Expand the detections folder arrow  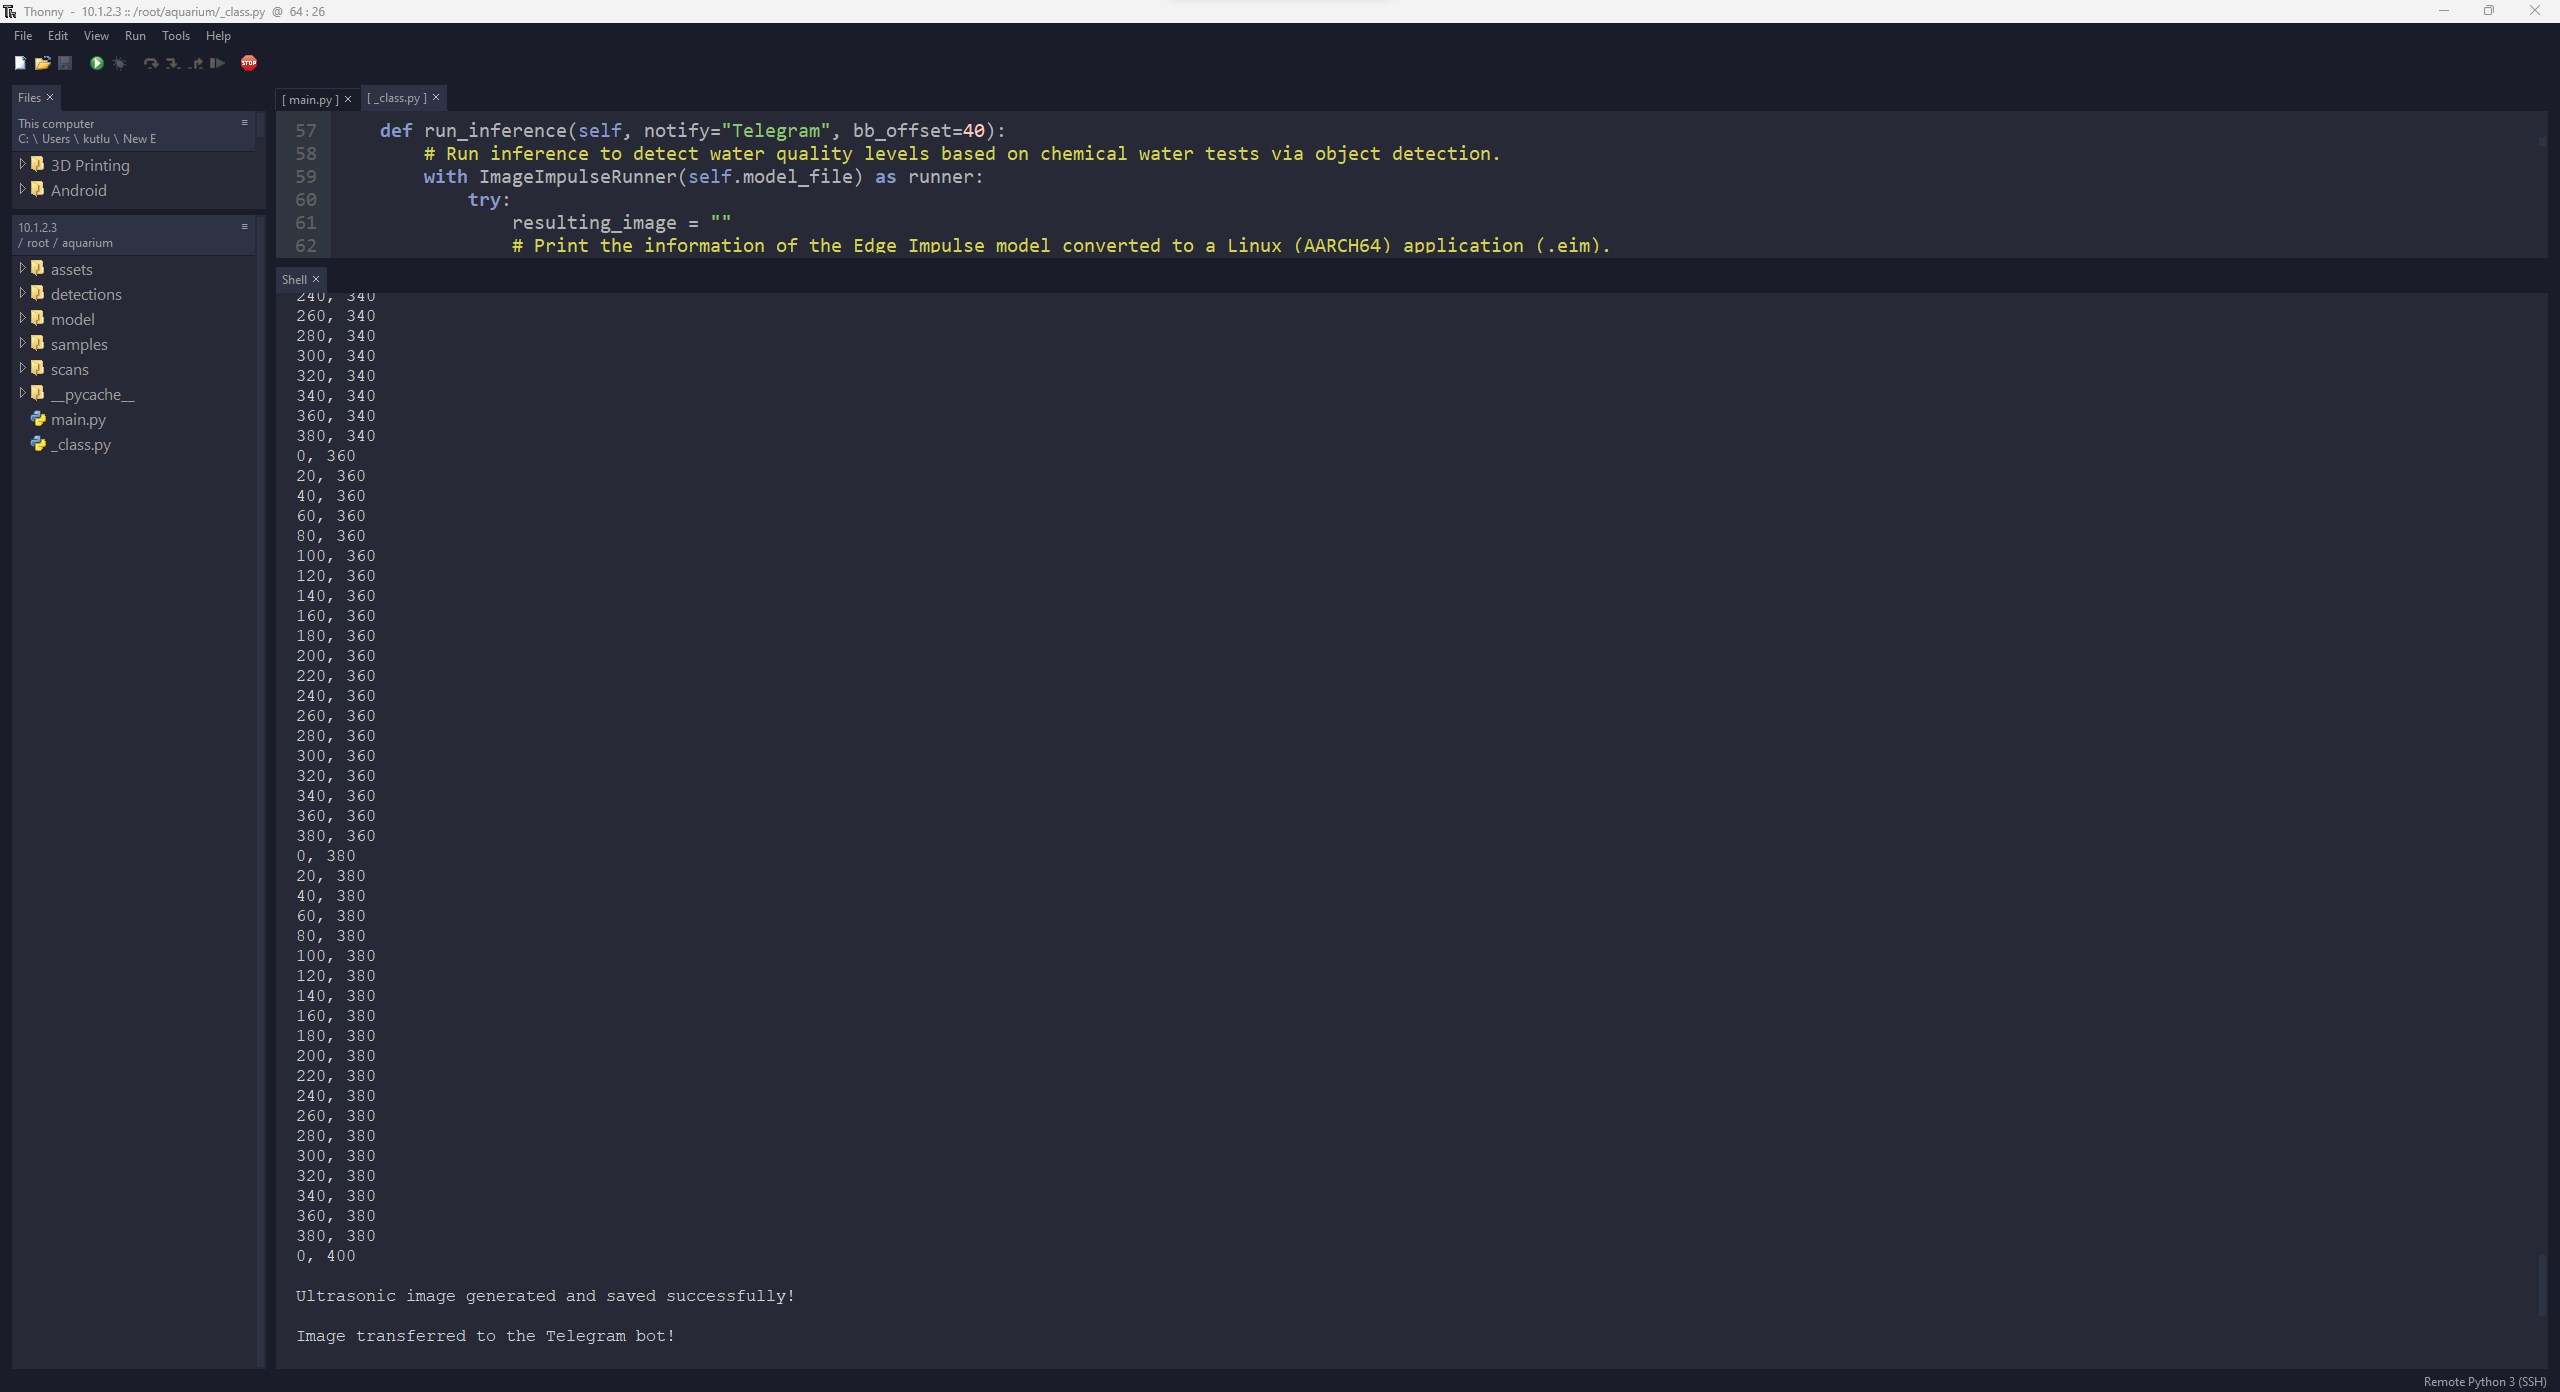click(x=22, y=293)
